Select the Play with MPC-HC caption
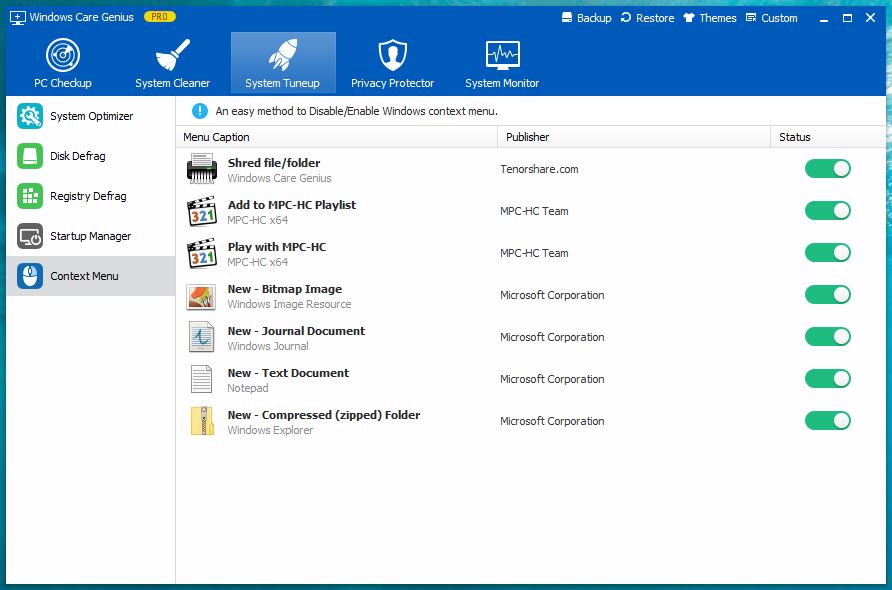 click(x=277, y=247)
